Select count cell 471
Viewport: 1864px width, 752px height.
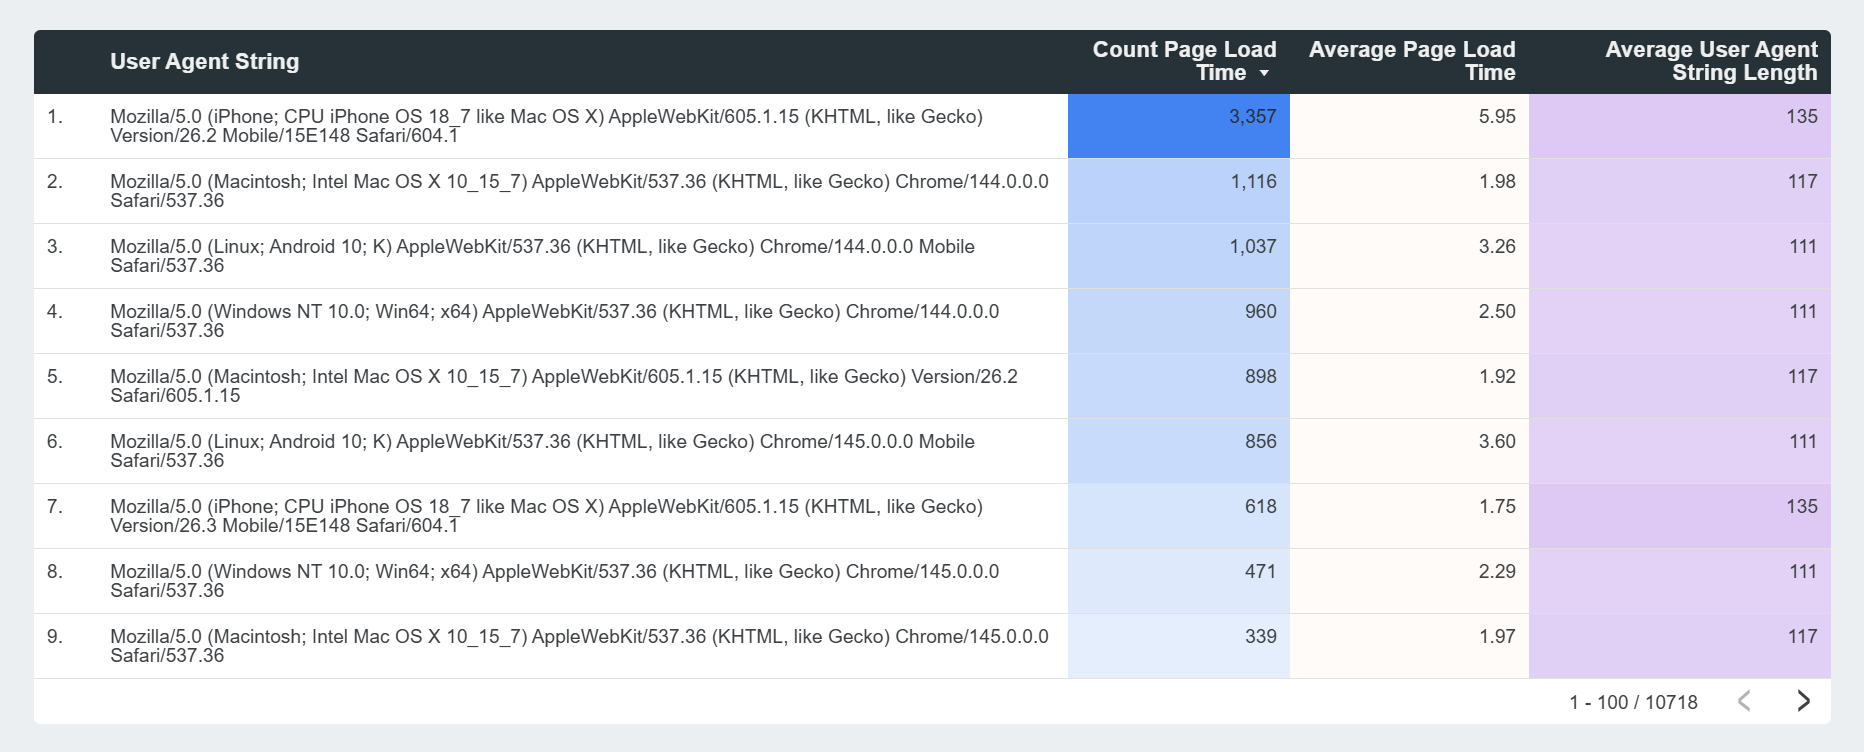1179,581
